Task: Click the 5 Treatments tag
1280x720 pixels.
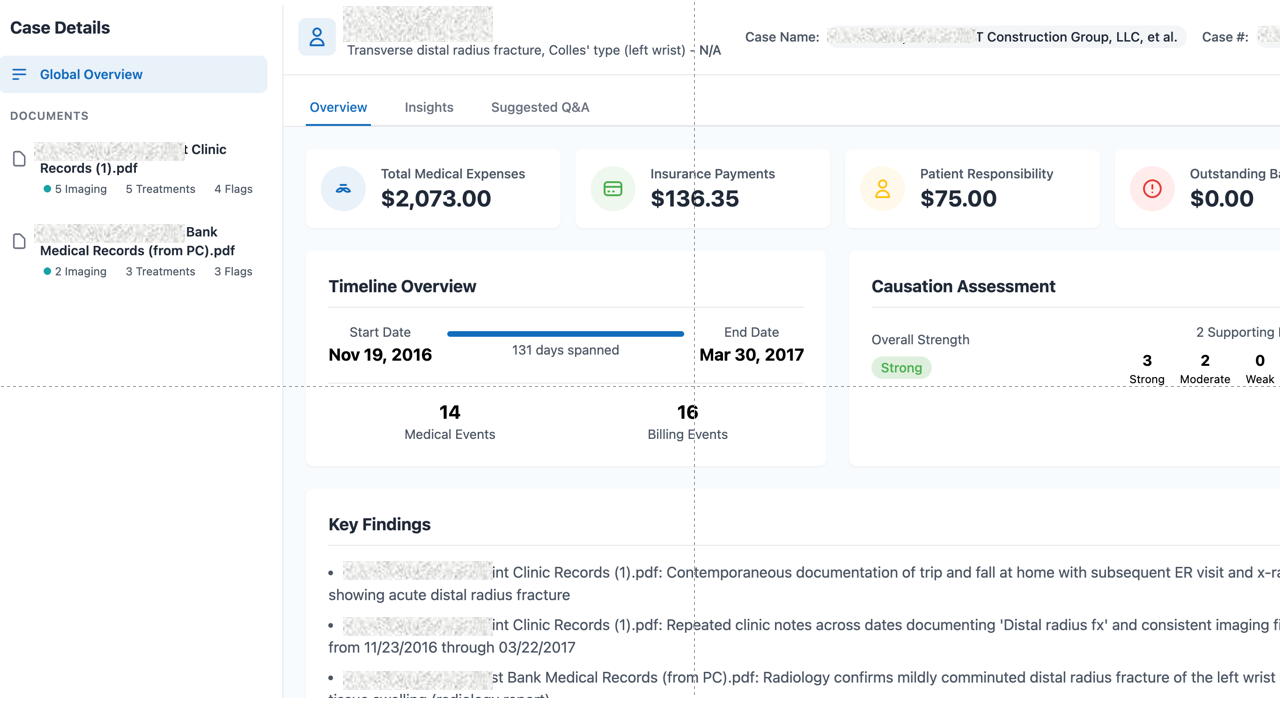Action: pos(160,189)
